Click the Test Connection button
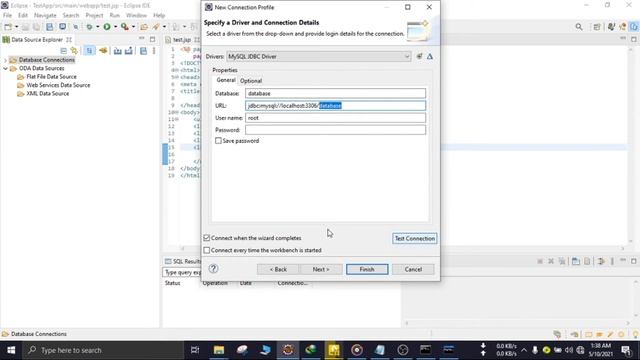 tap(415, 238)
